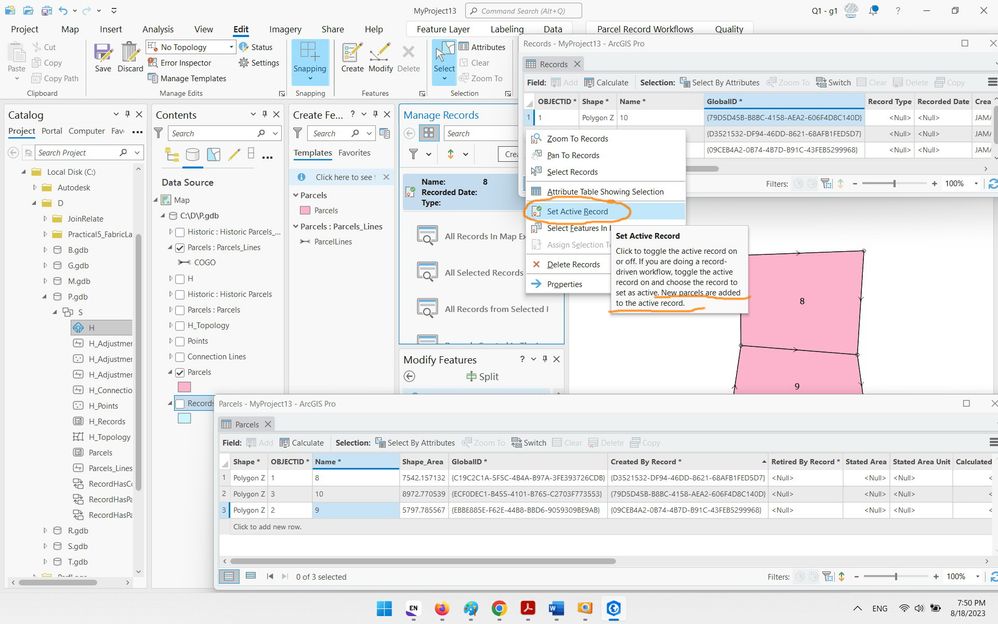Switch to Favorites tab in Create Features
The height and width of the screenshot is (624, 998).
pos(355,153)
